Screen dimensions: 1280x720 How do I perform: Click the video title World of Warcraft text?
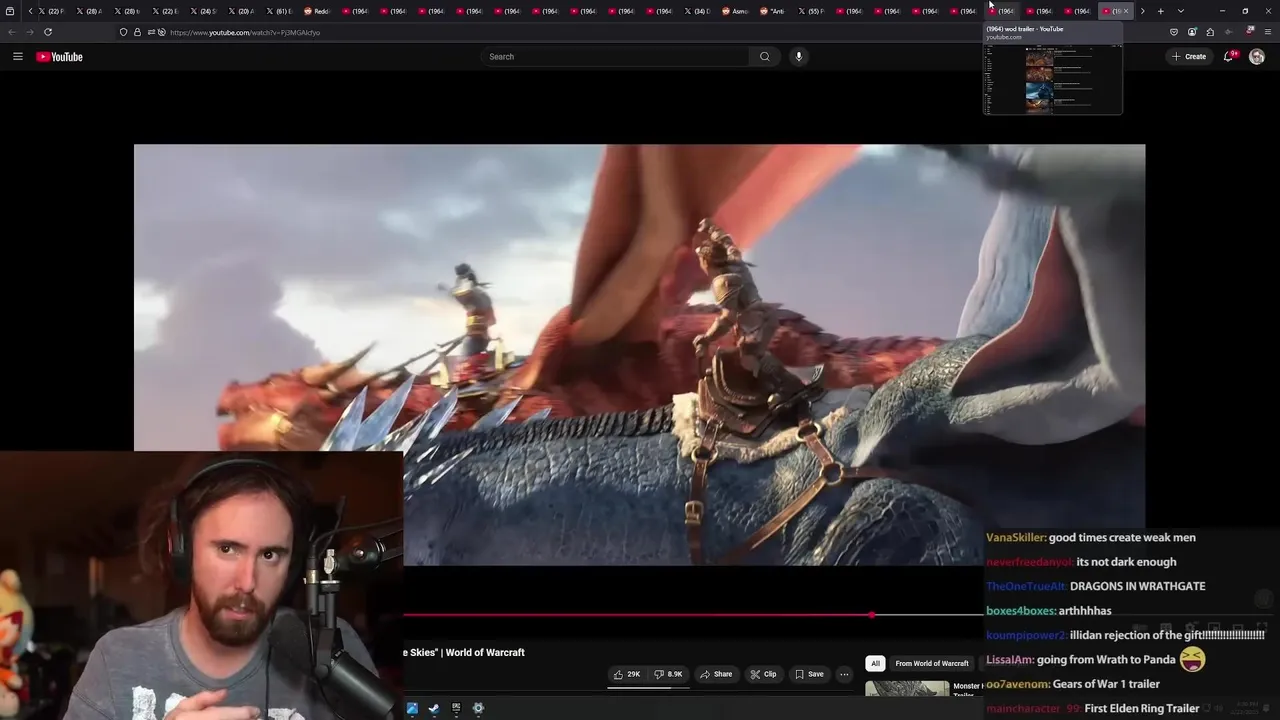click(x=485, y=652)
